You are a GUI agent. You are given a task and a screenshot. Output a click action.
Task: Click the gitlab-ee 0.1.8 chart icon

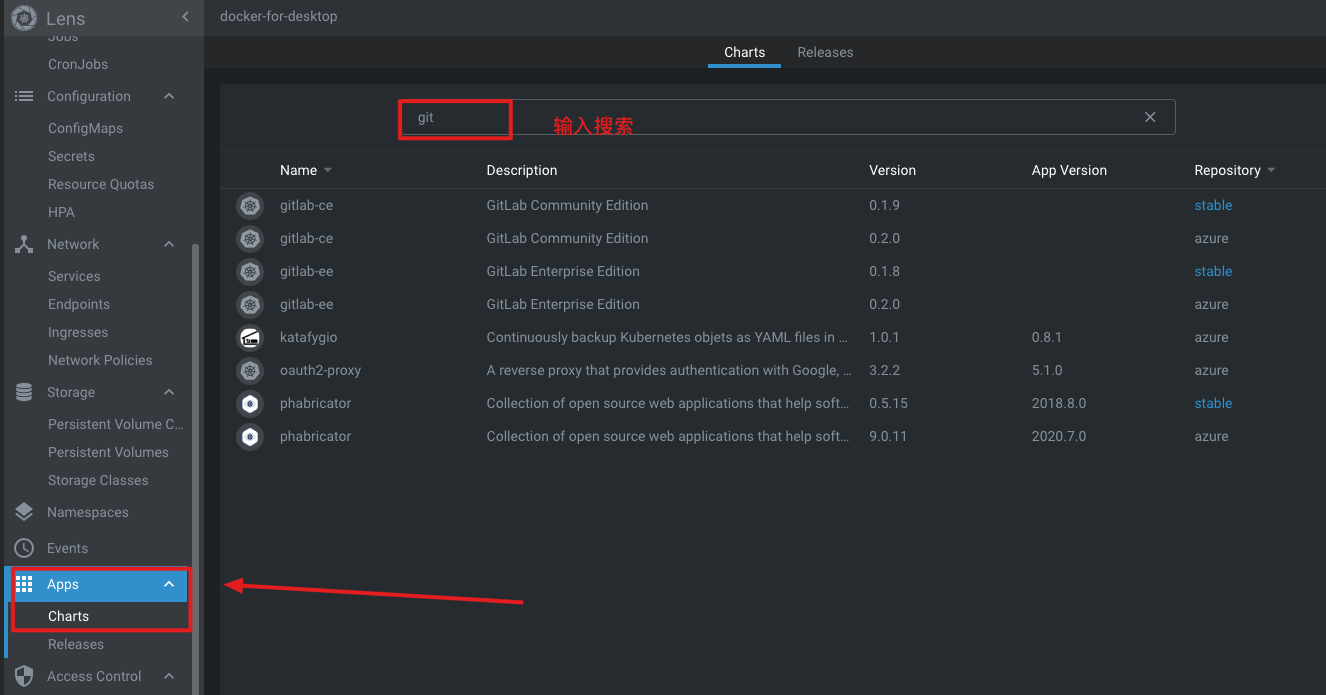pyautogui.click(x=250, y=272)
